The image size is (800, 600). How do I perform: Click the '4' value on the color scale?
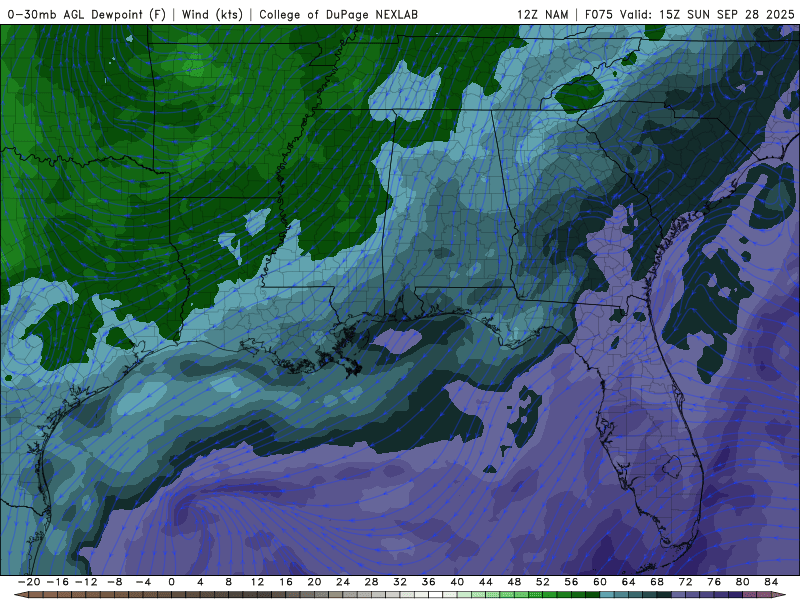(x=200, y=582)
